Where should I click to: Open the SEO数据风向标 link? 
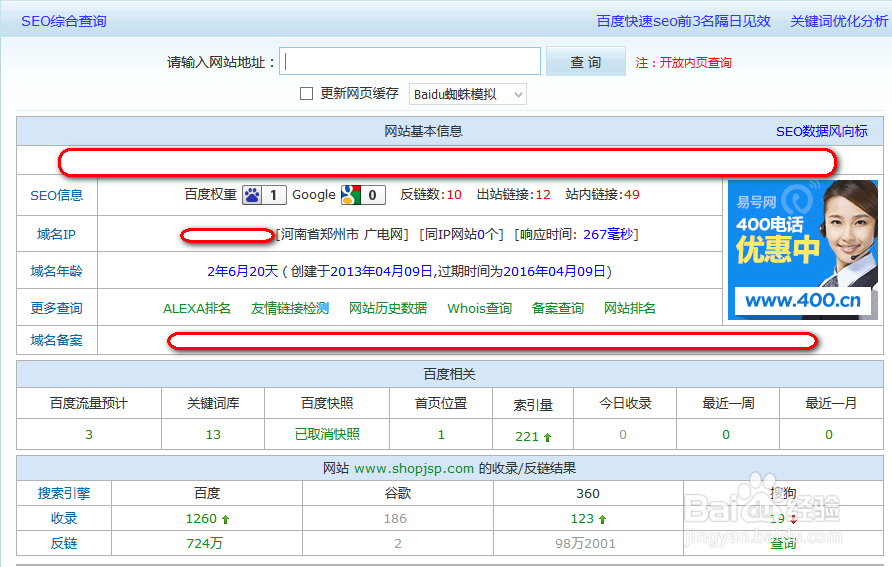[821, 131]
